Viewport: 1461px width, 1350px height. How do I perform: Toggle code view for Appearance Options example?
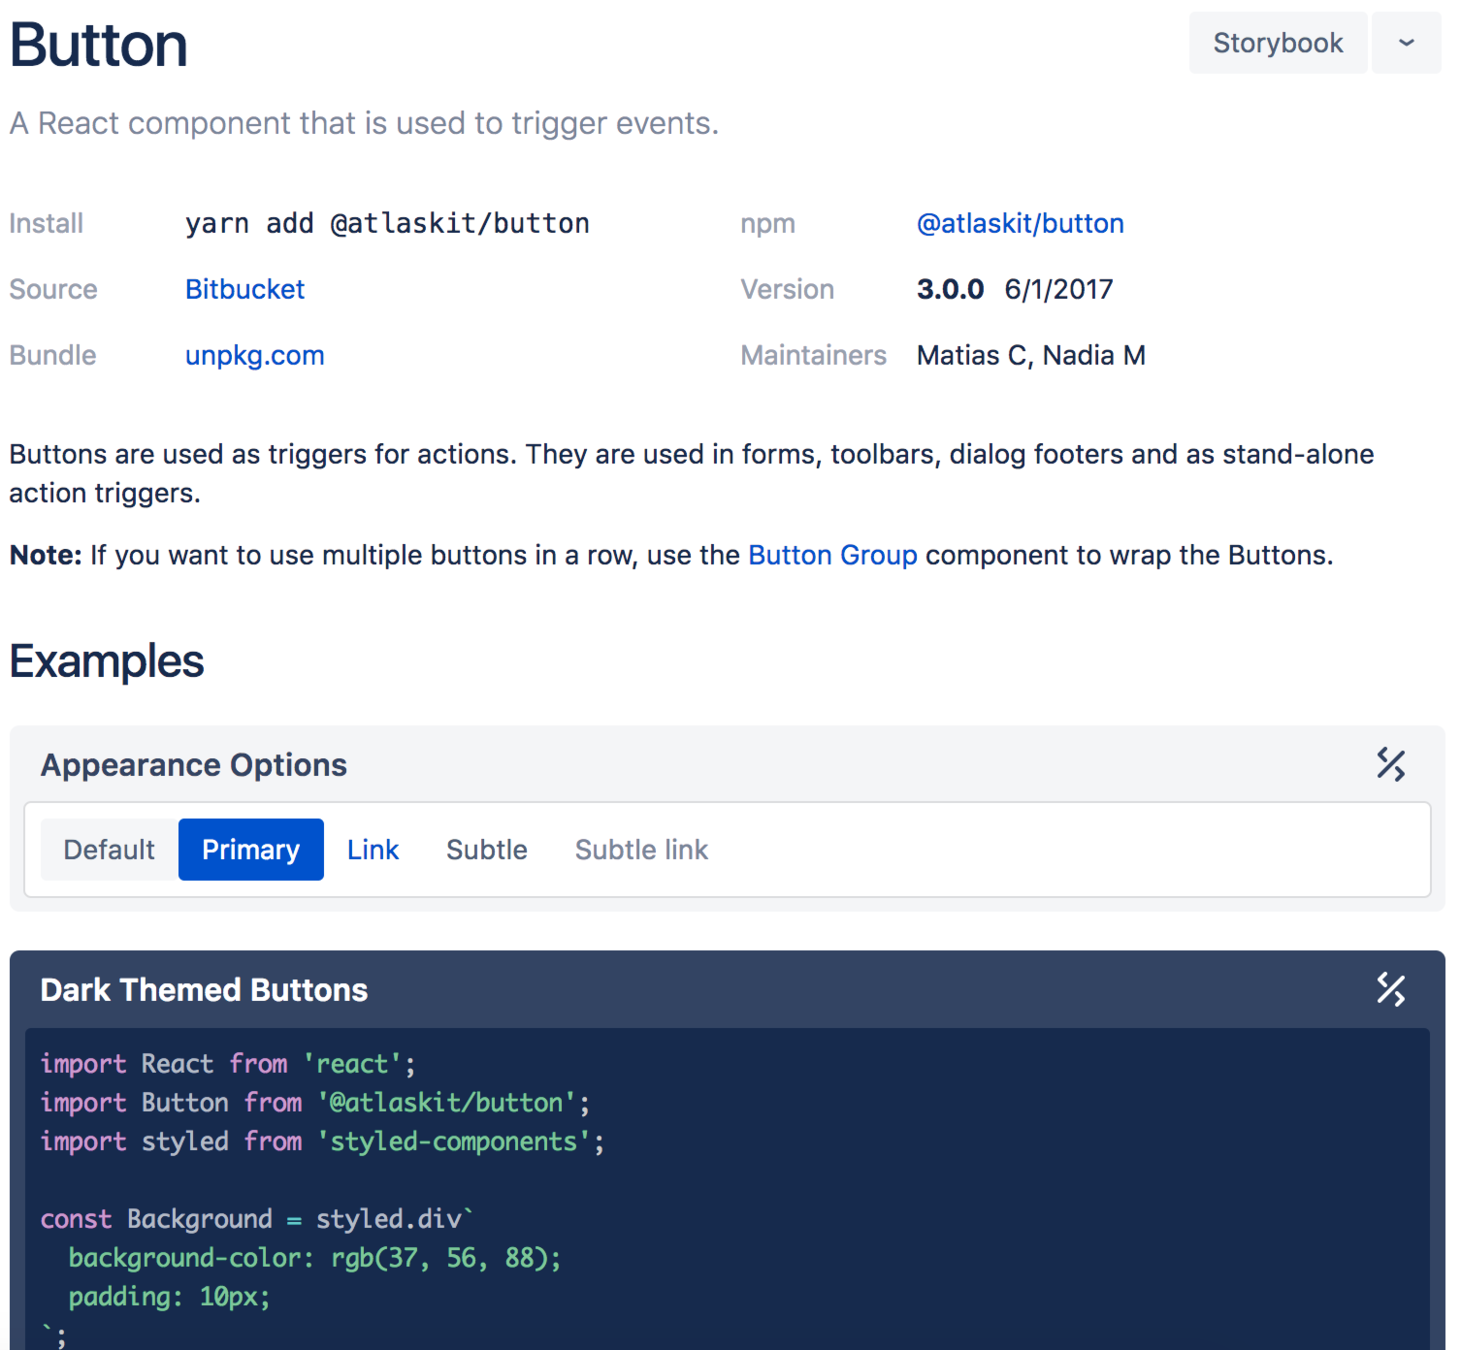click(1390, 765)
